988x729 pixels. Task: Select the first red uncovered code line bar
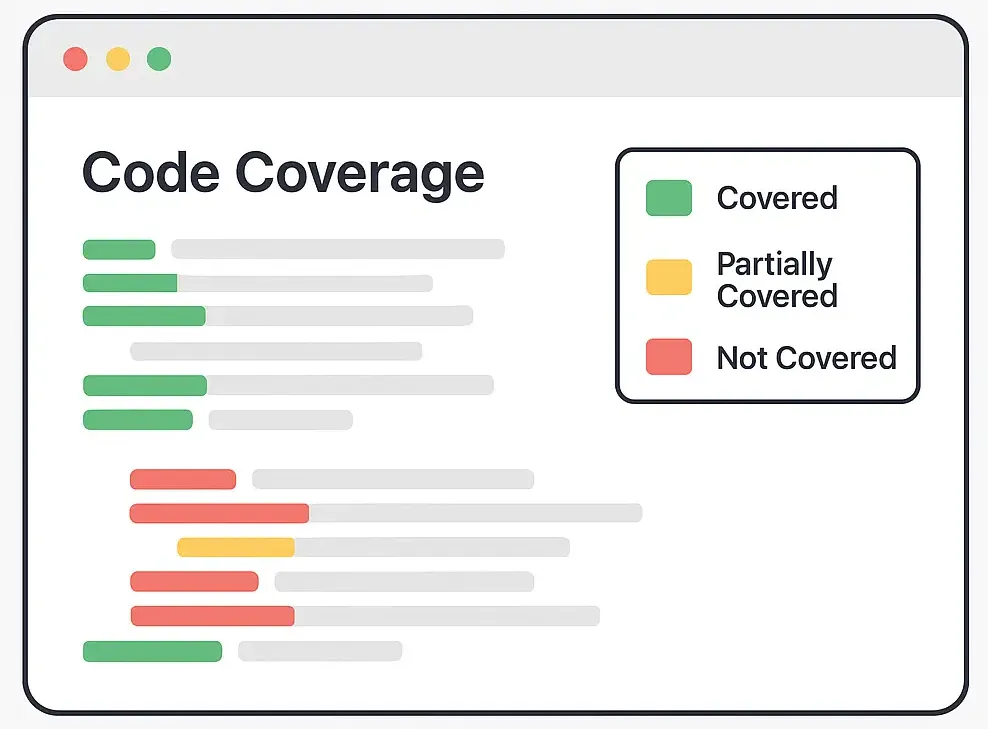[x=183, y=479]
